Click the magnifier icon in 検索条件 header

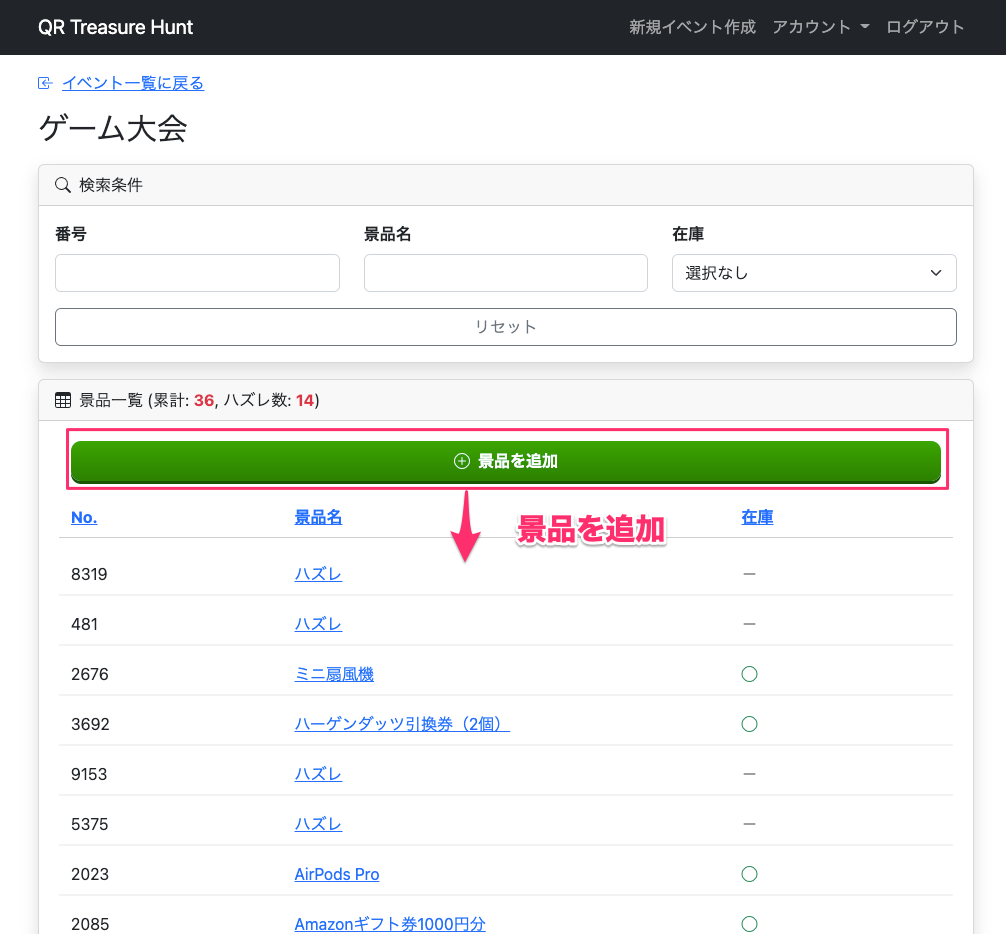tap(63, 185)
